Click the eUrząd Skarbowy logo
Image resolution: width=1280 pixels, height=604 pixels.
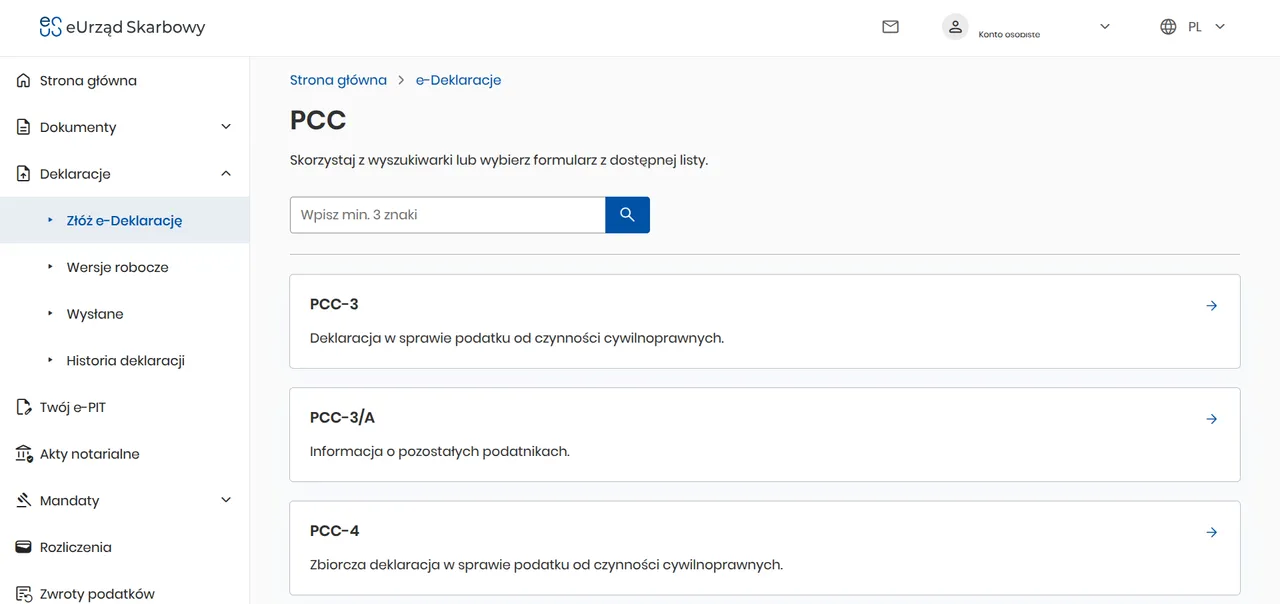[x=122, y=27]
